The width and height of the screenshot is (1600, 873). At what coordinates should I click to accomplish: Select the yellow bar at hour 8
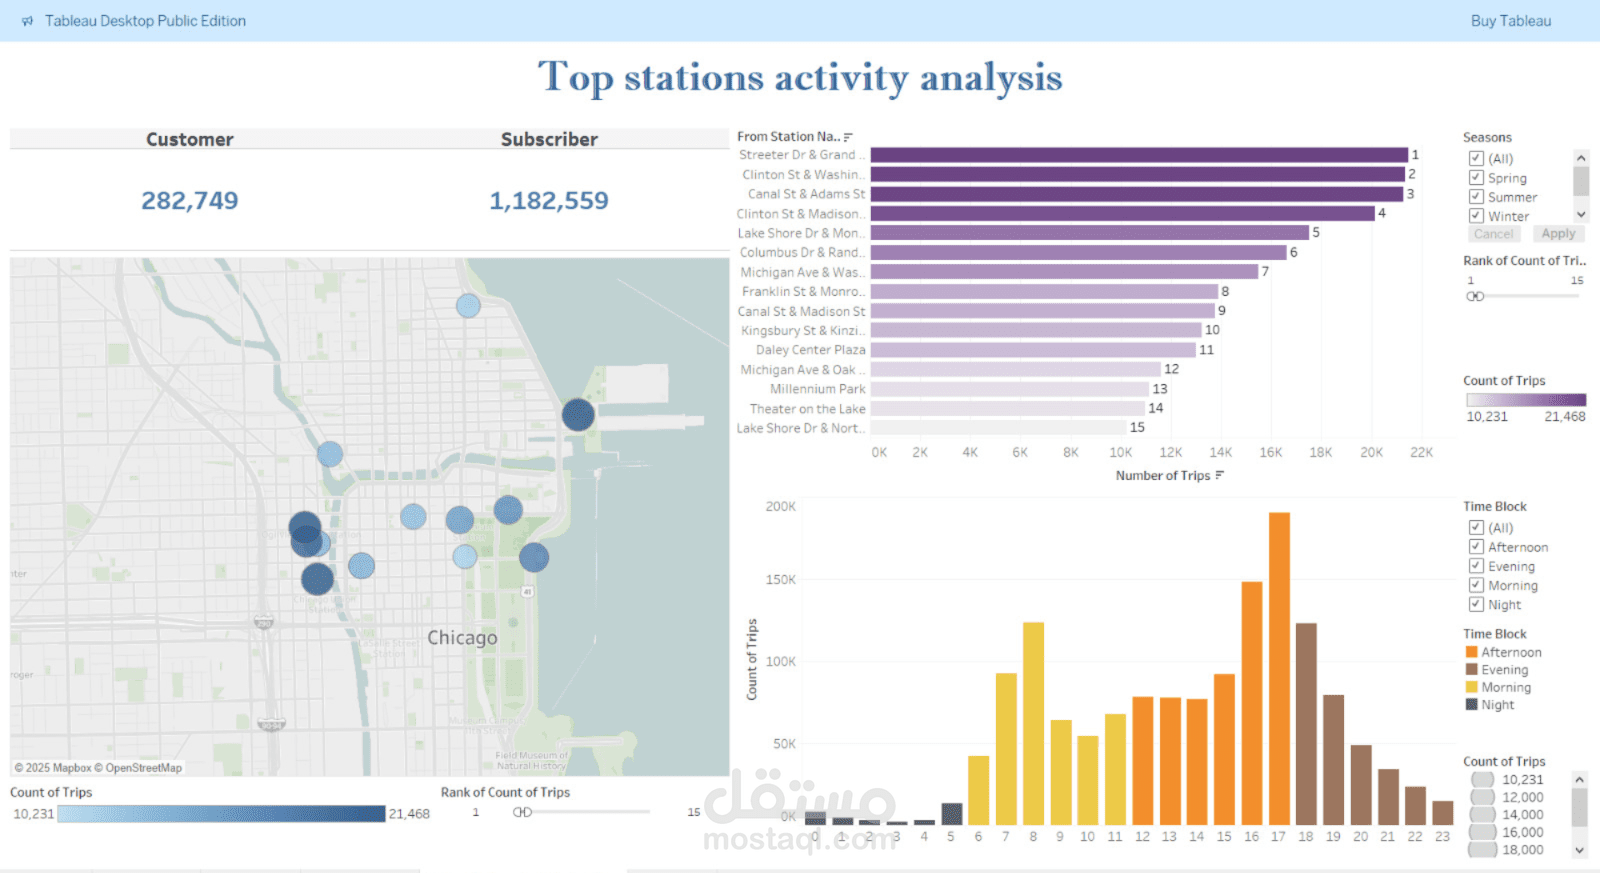point(1033,723)
